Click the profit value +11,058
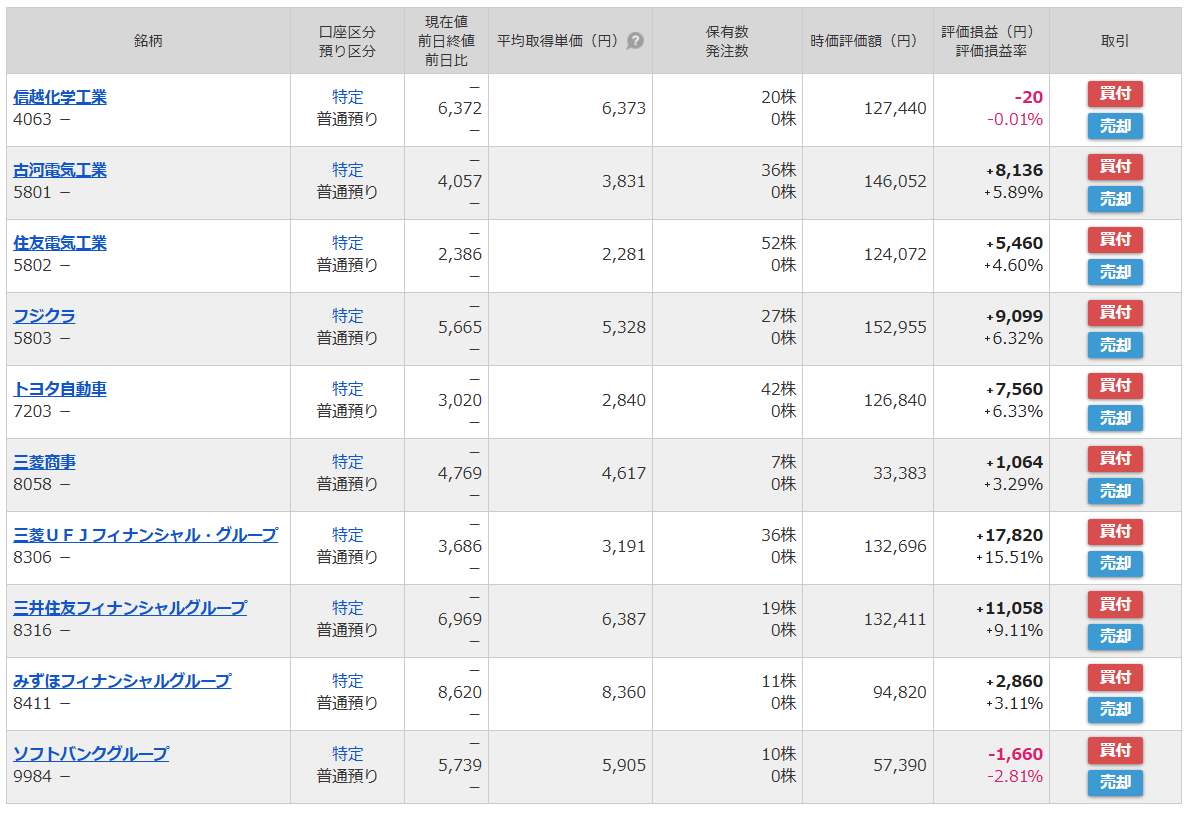 1009,608
